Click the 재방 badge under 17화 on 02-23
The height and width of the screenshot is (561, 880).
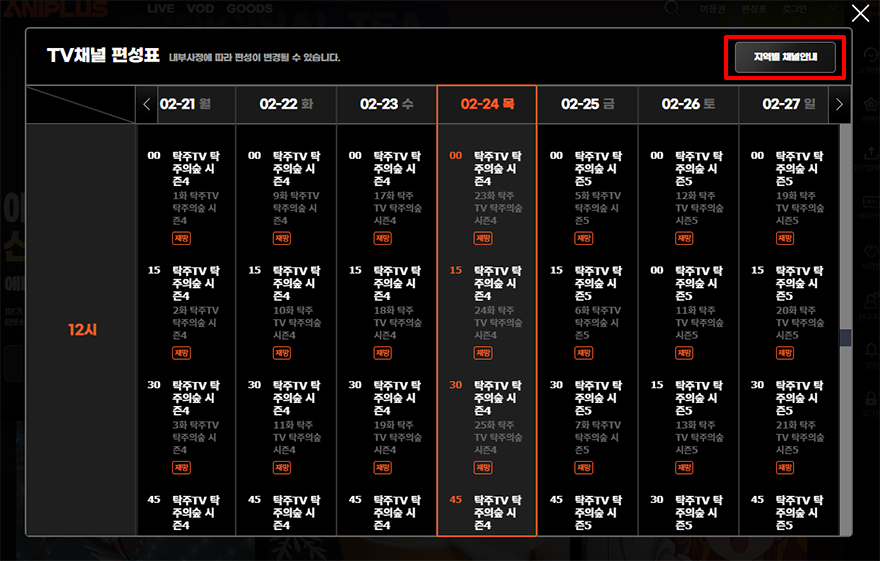(x=383, y=238)
